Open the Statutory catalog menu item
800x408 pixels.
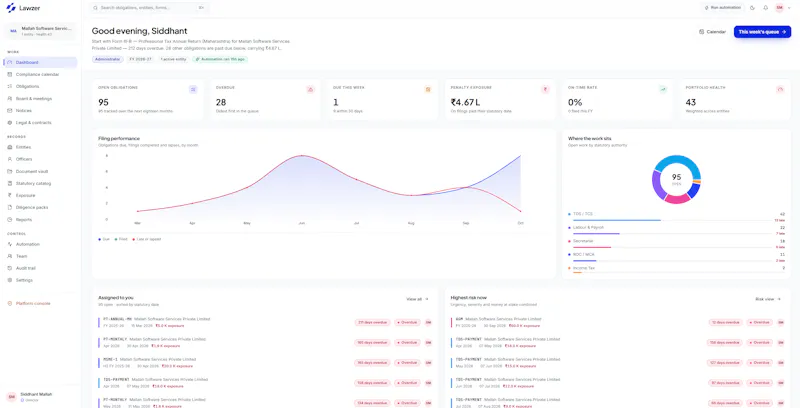(x=40, y=183)
